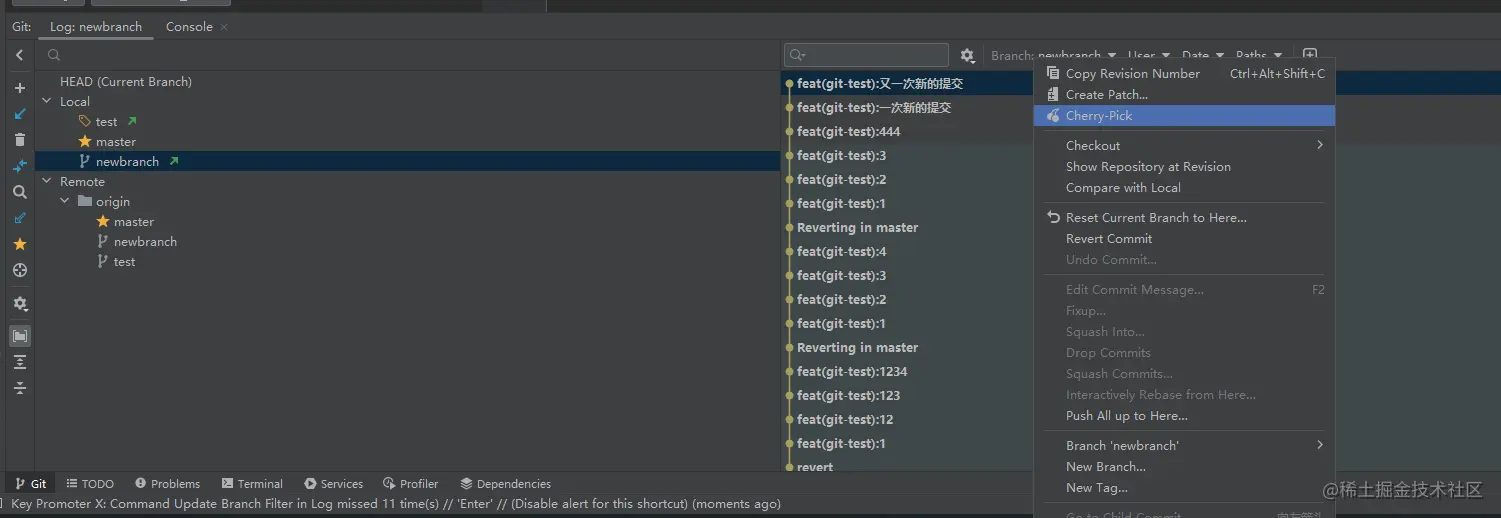Open the branches panel settings gear
The image size is (1501, 518).
20,304
